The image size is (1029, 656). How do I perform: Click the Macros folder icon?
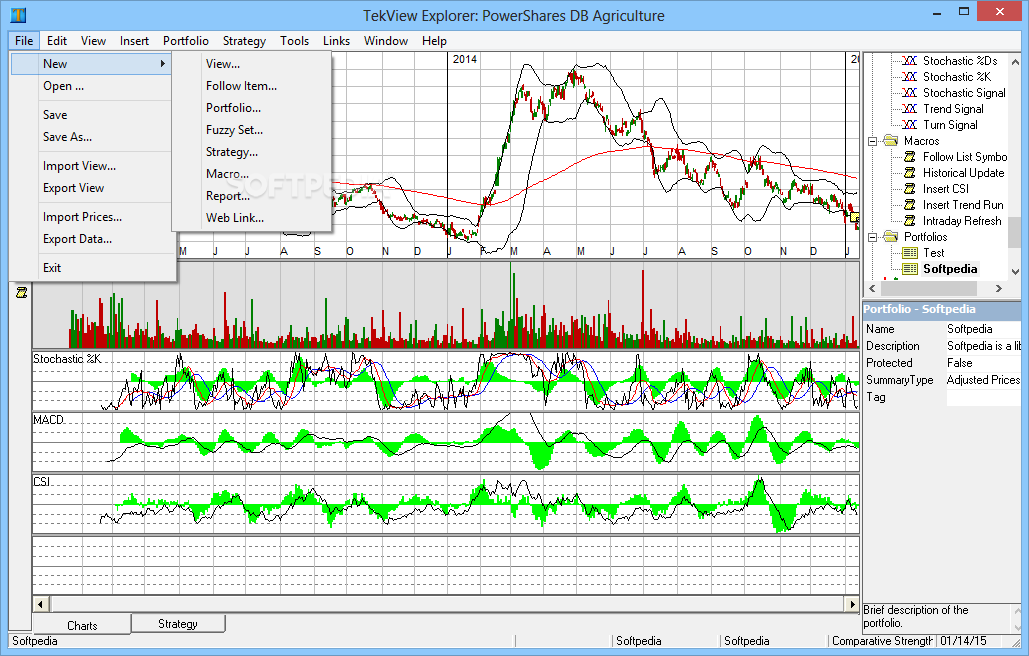[891, 140]
